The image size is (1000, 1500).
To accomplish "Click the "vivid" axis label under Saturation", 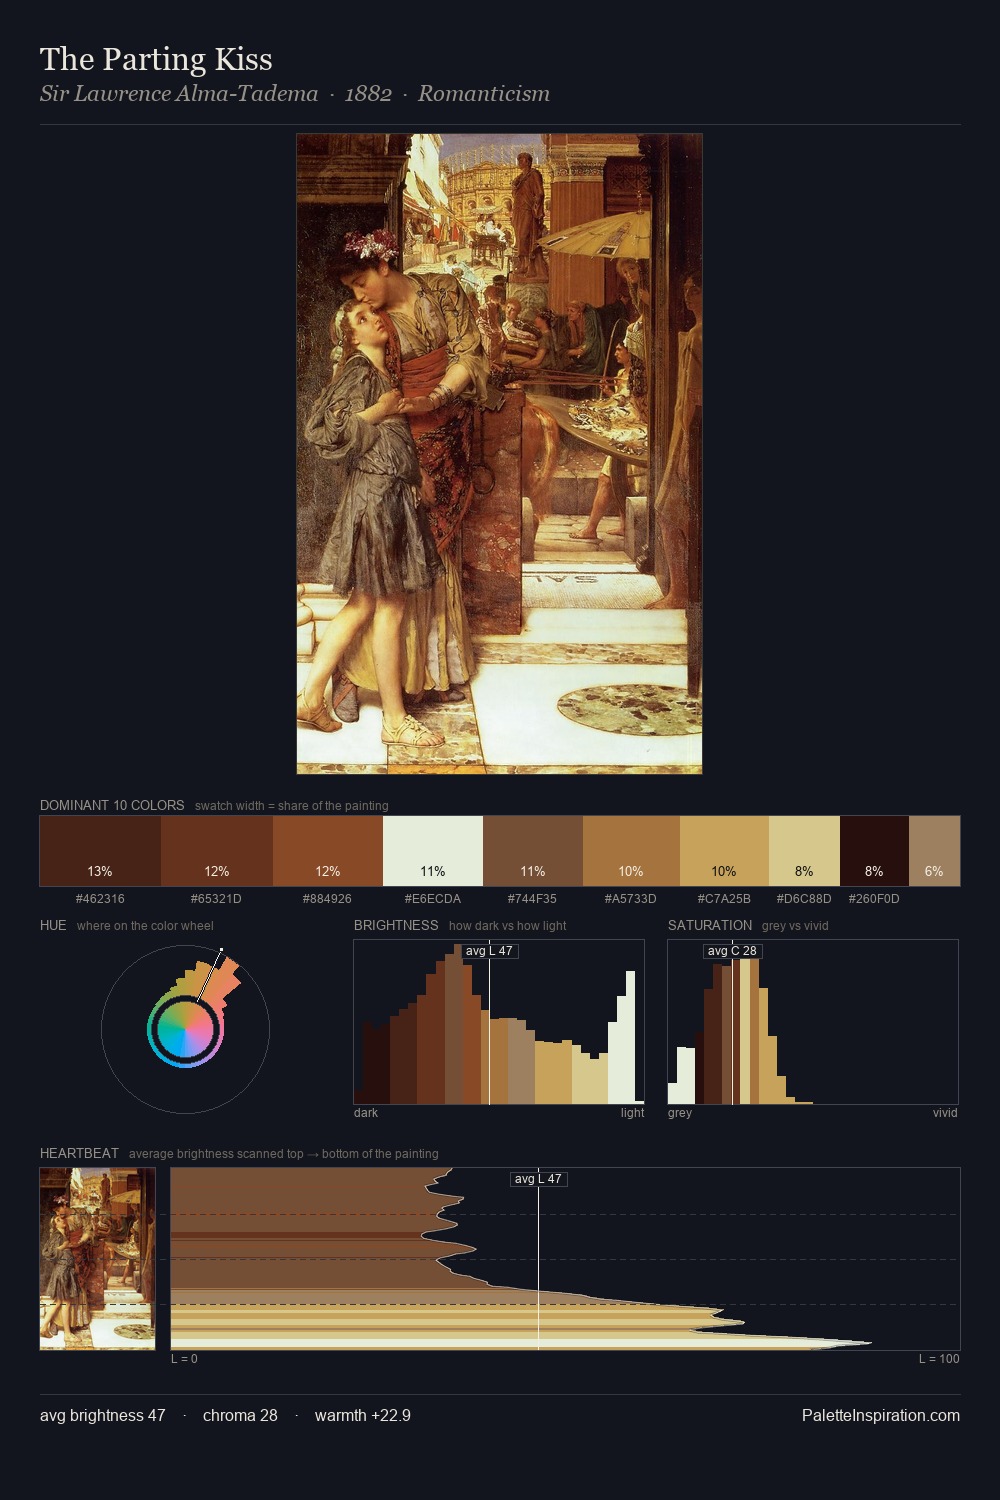I will [945, 1113].
